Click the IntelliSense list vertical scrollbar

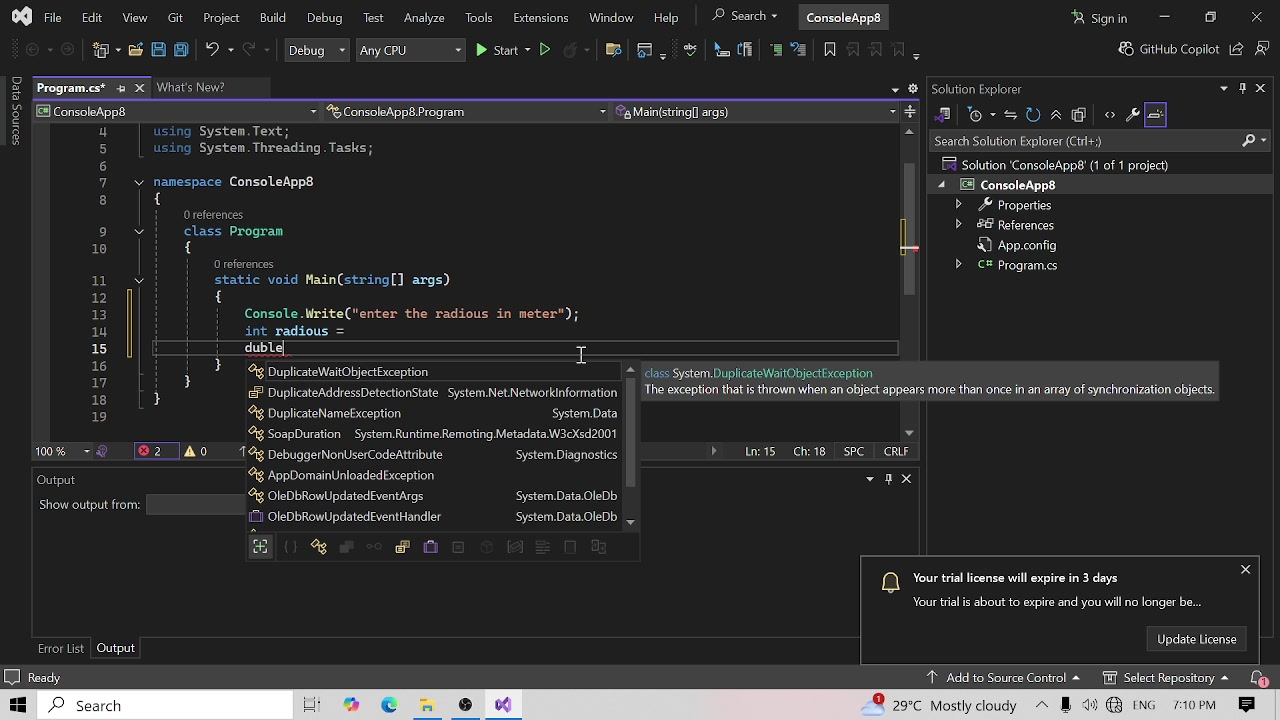coord(630,430)
